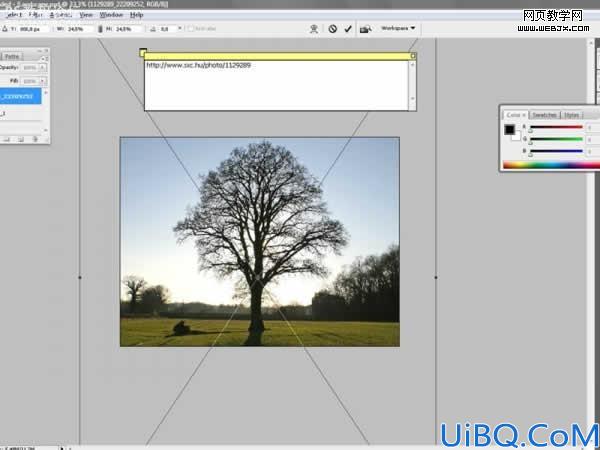Viewport: 600px width, 450px height.
Task: Open the Layers panel options menu
Action: tap(44, 59)
